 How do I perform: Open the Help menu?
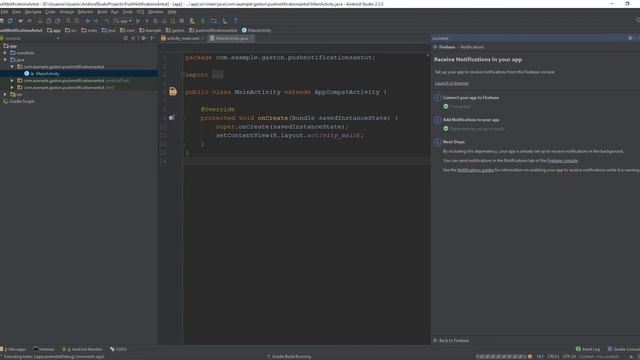(172, 12)
